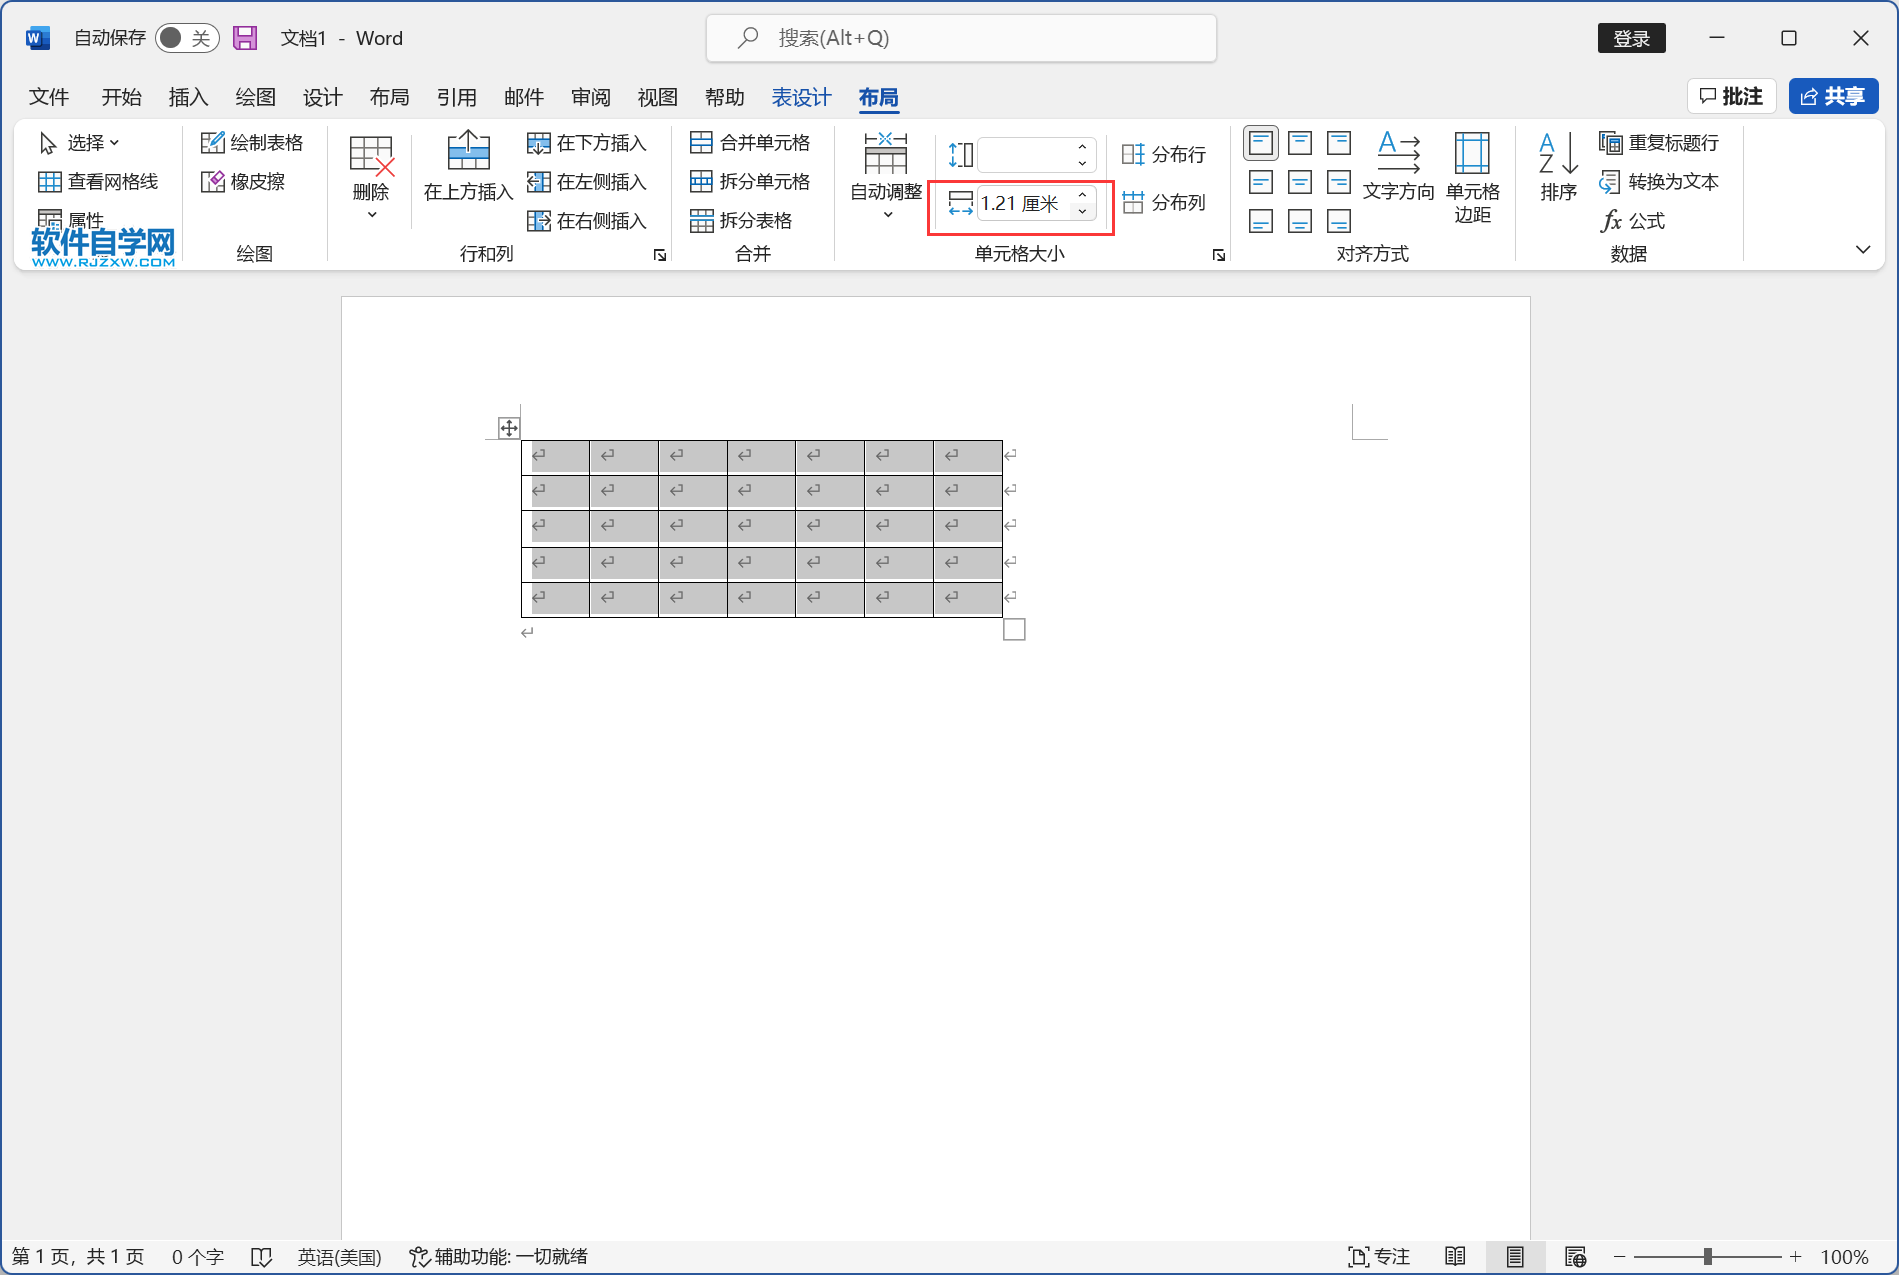Collapse the ribbon with the chevron
1899x1275 pixels.
1862,249
